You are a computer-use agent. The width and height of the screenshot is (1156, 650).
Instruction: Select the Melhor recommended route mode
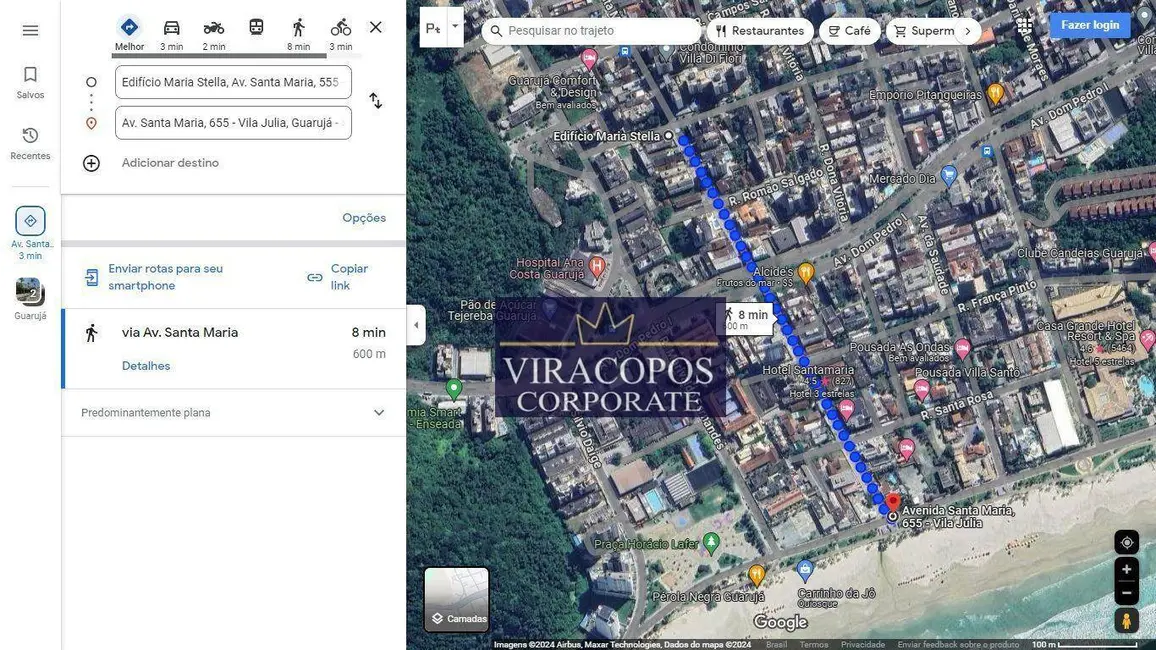coord(129,32)
